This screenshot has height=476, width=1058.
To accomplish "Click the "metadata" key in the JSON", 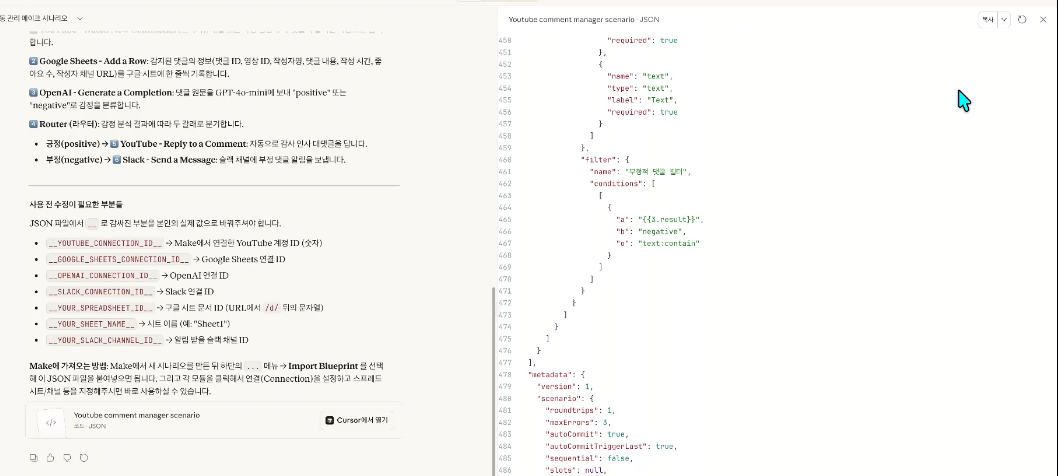I will point(549,374).
